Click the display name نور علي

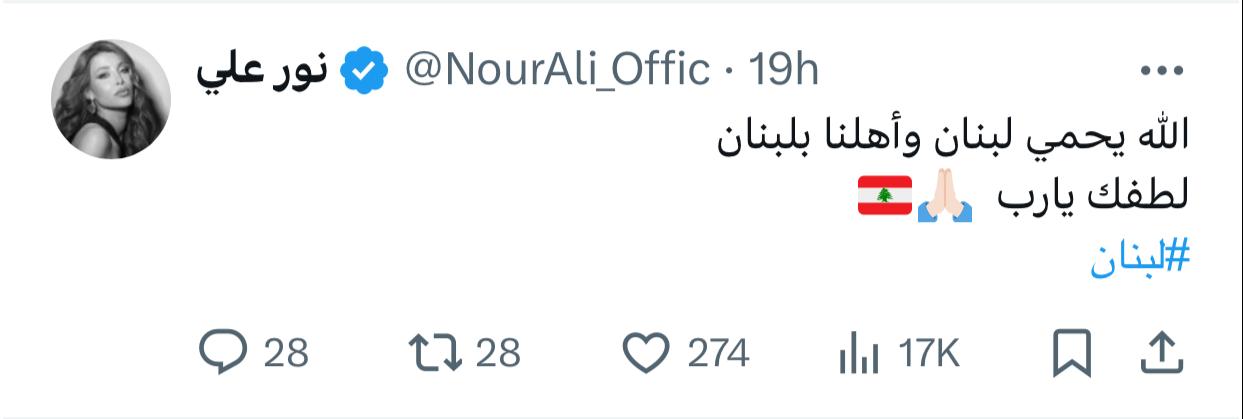pos(264,71)
